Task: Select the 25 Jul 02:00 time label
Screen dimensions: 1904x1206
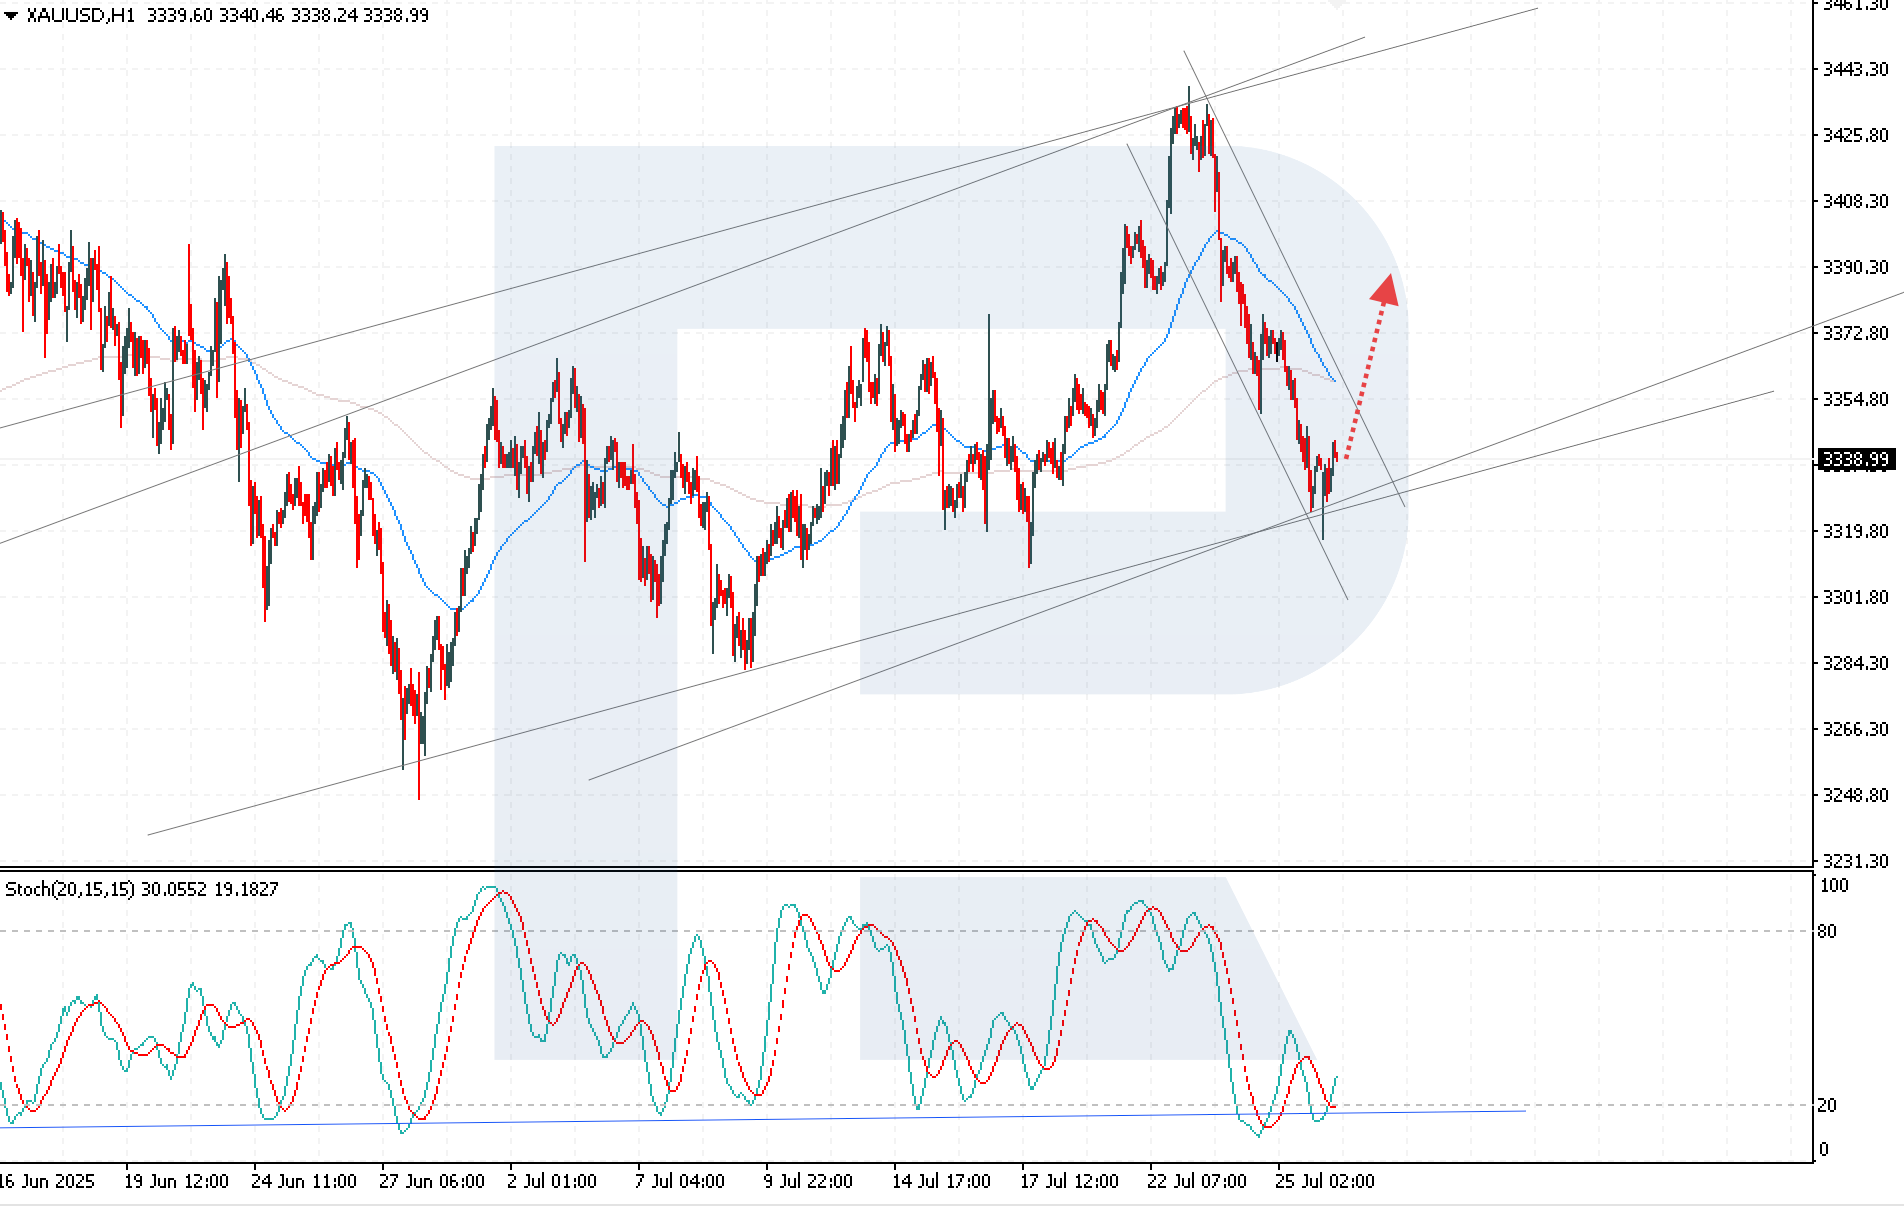Action: pyautogui.click(x=1324, y=1181)
